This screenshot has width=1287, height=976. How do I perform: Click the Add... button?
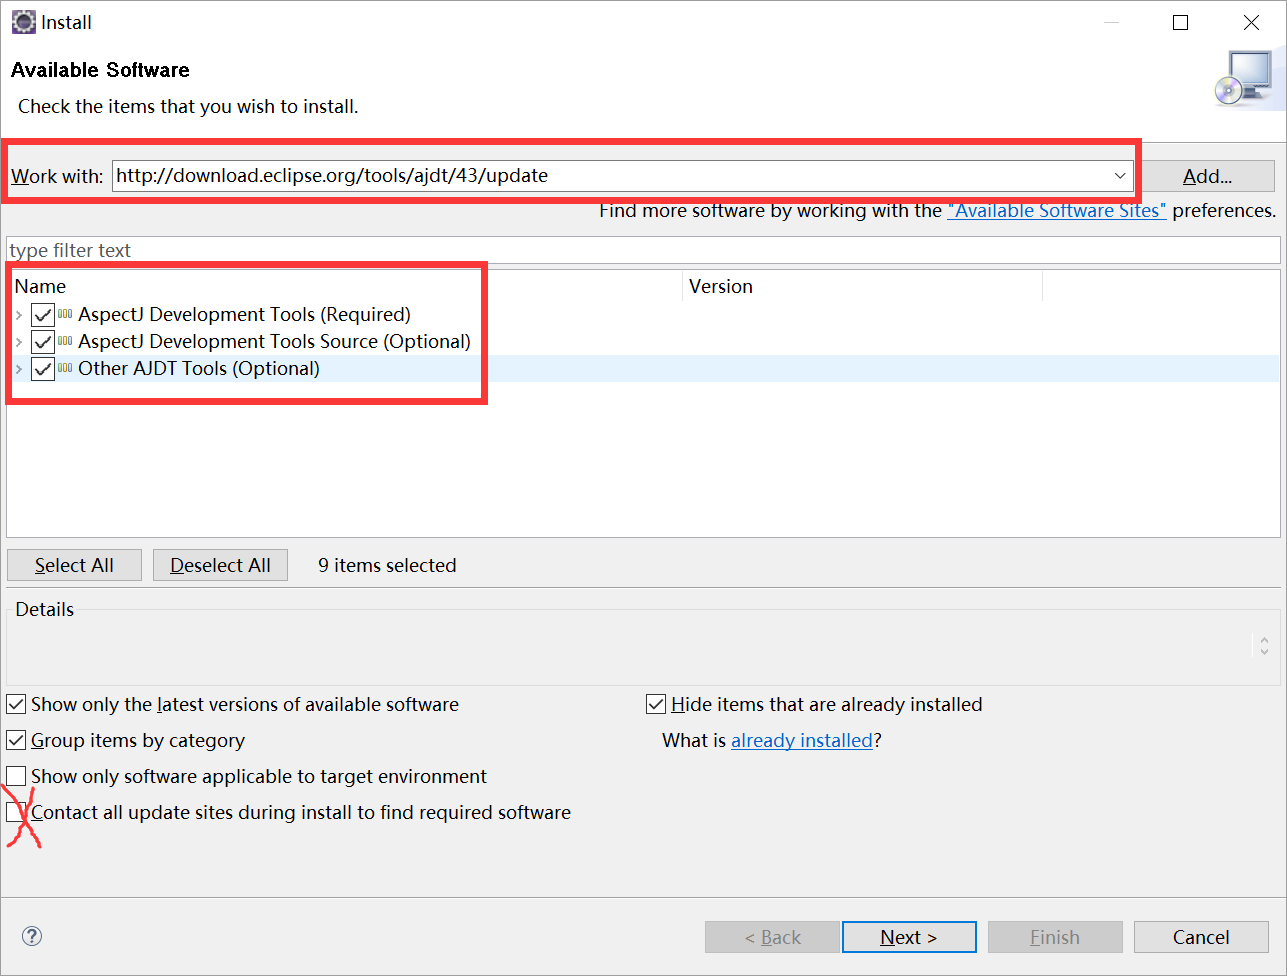point(1207,176)
